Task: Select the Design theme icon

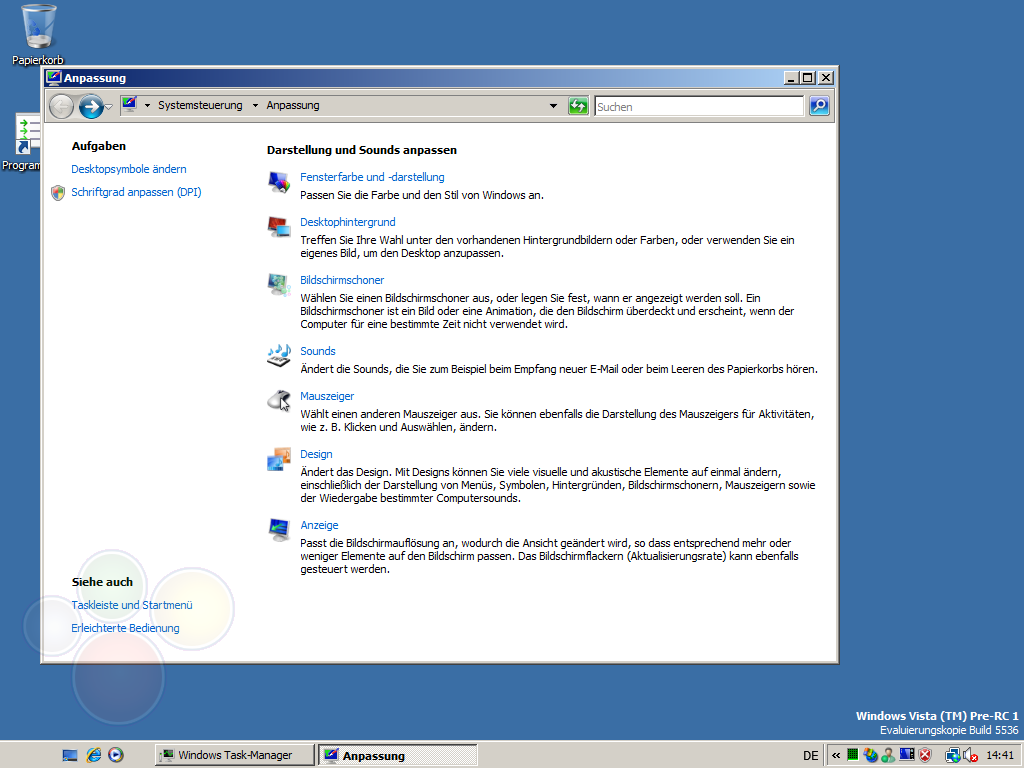Action: tap(279, 459)
